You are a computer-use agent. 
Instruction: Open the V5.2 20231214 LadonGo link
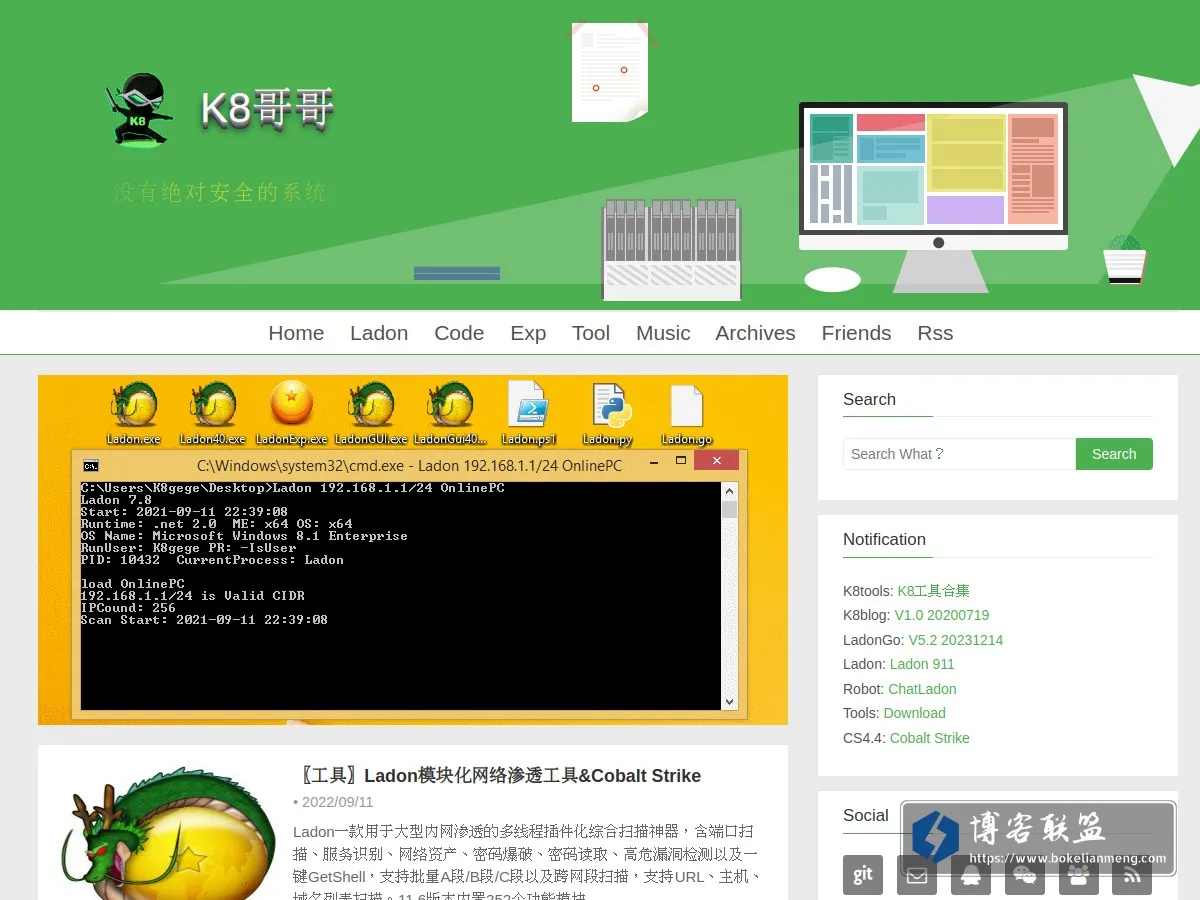pos(955,640)
